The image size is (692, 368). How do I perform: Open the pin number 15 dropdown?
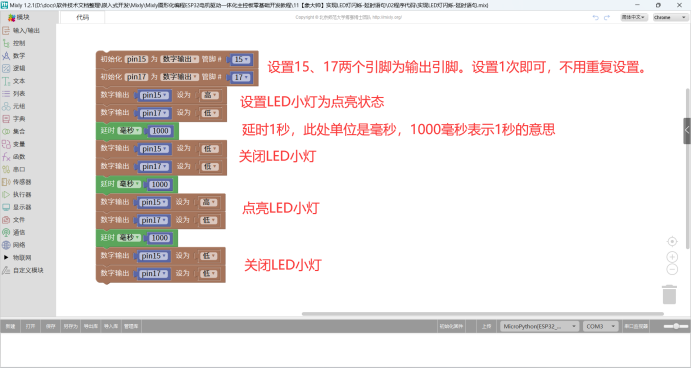[241, 60]
